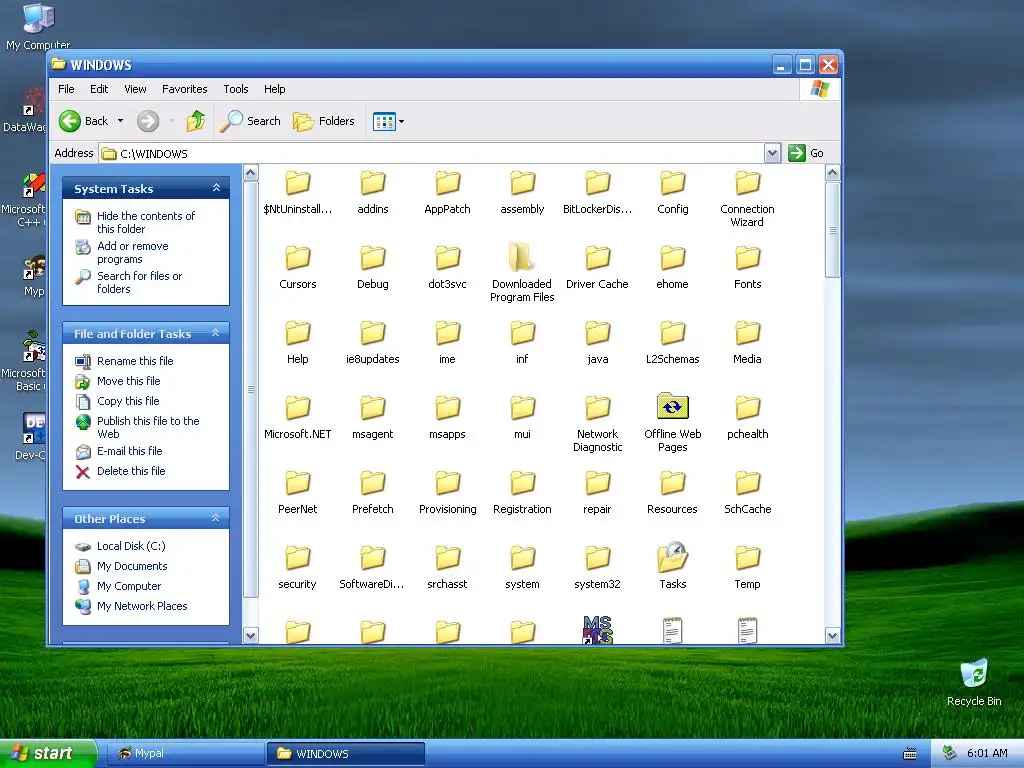Click Move this file link
The image size is (1024, 768).
[x=129, y=381]
